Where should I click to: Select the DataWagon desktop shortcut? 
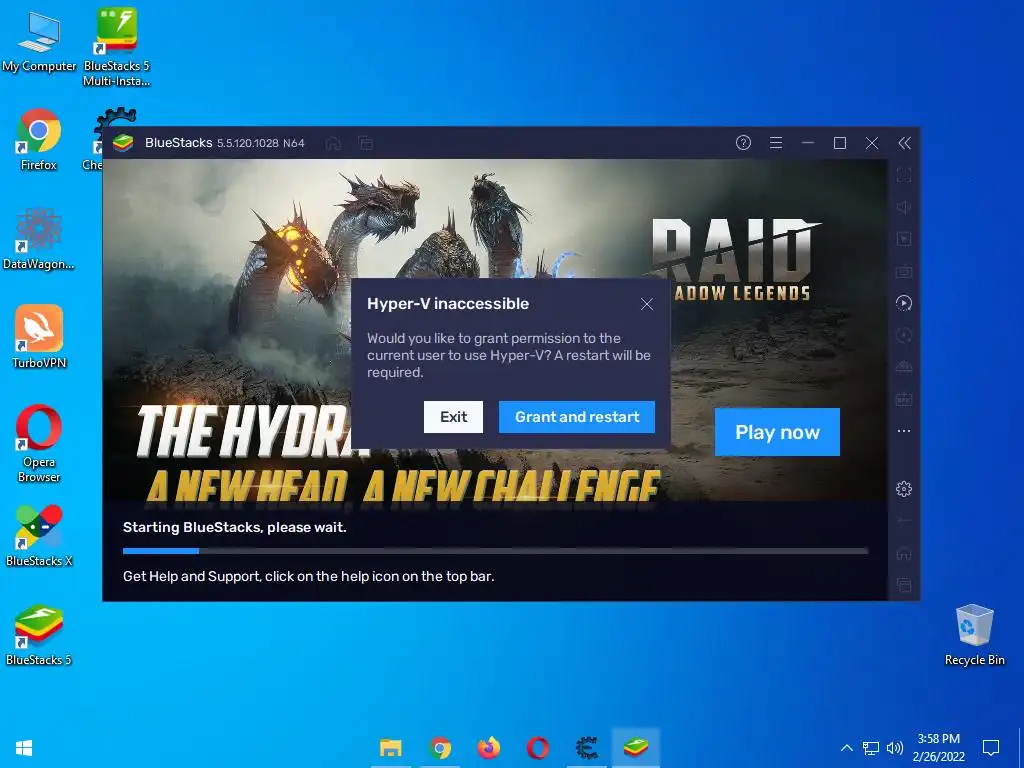point(39,239)
